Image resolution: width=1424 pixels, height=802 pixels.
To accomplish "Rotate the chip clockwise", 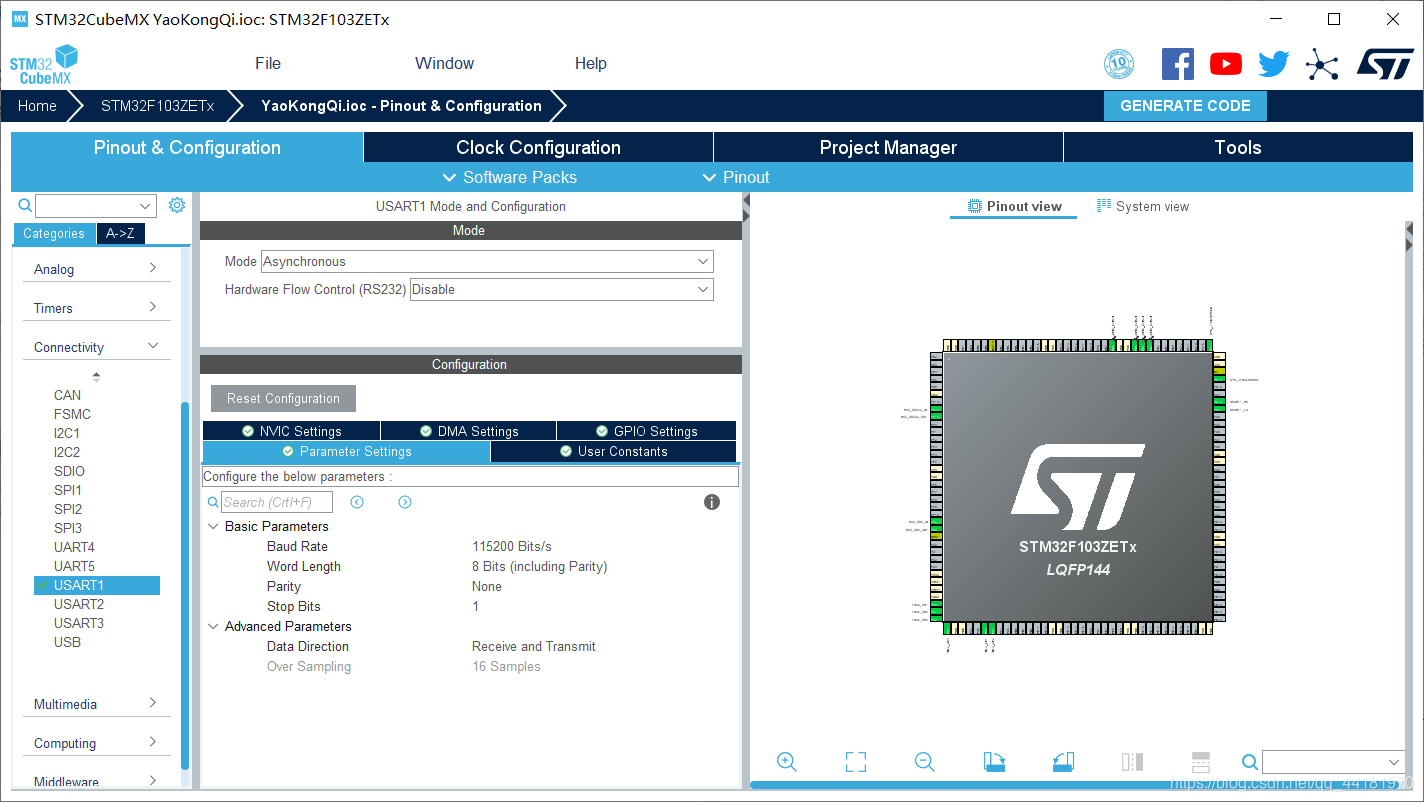I will [x=994, y=762].
